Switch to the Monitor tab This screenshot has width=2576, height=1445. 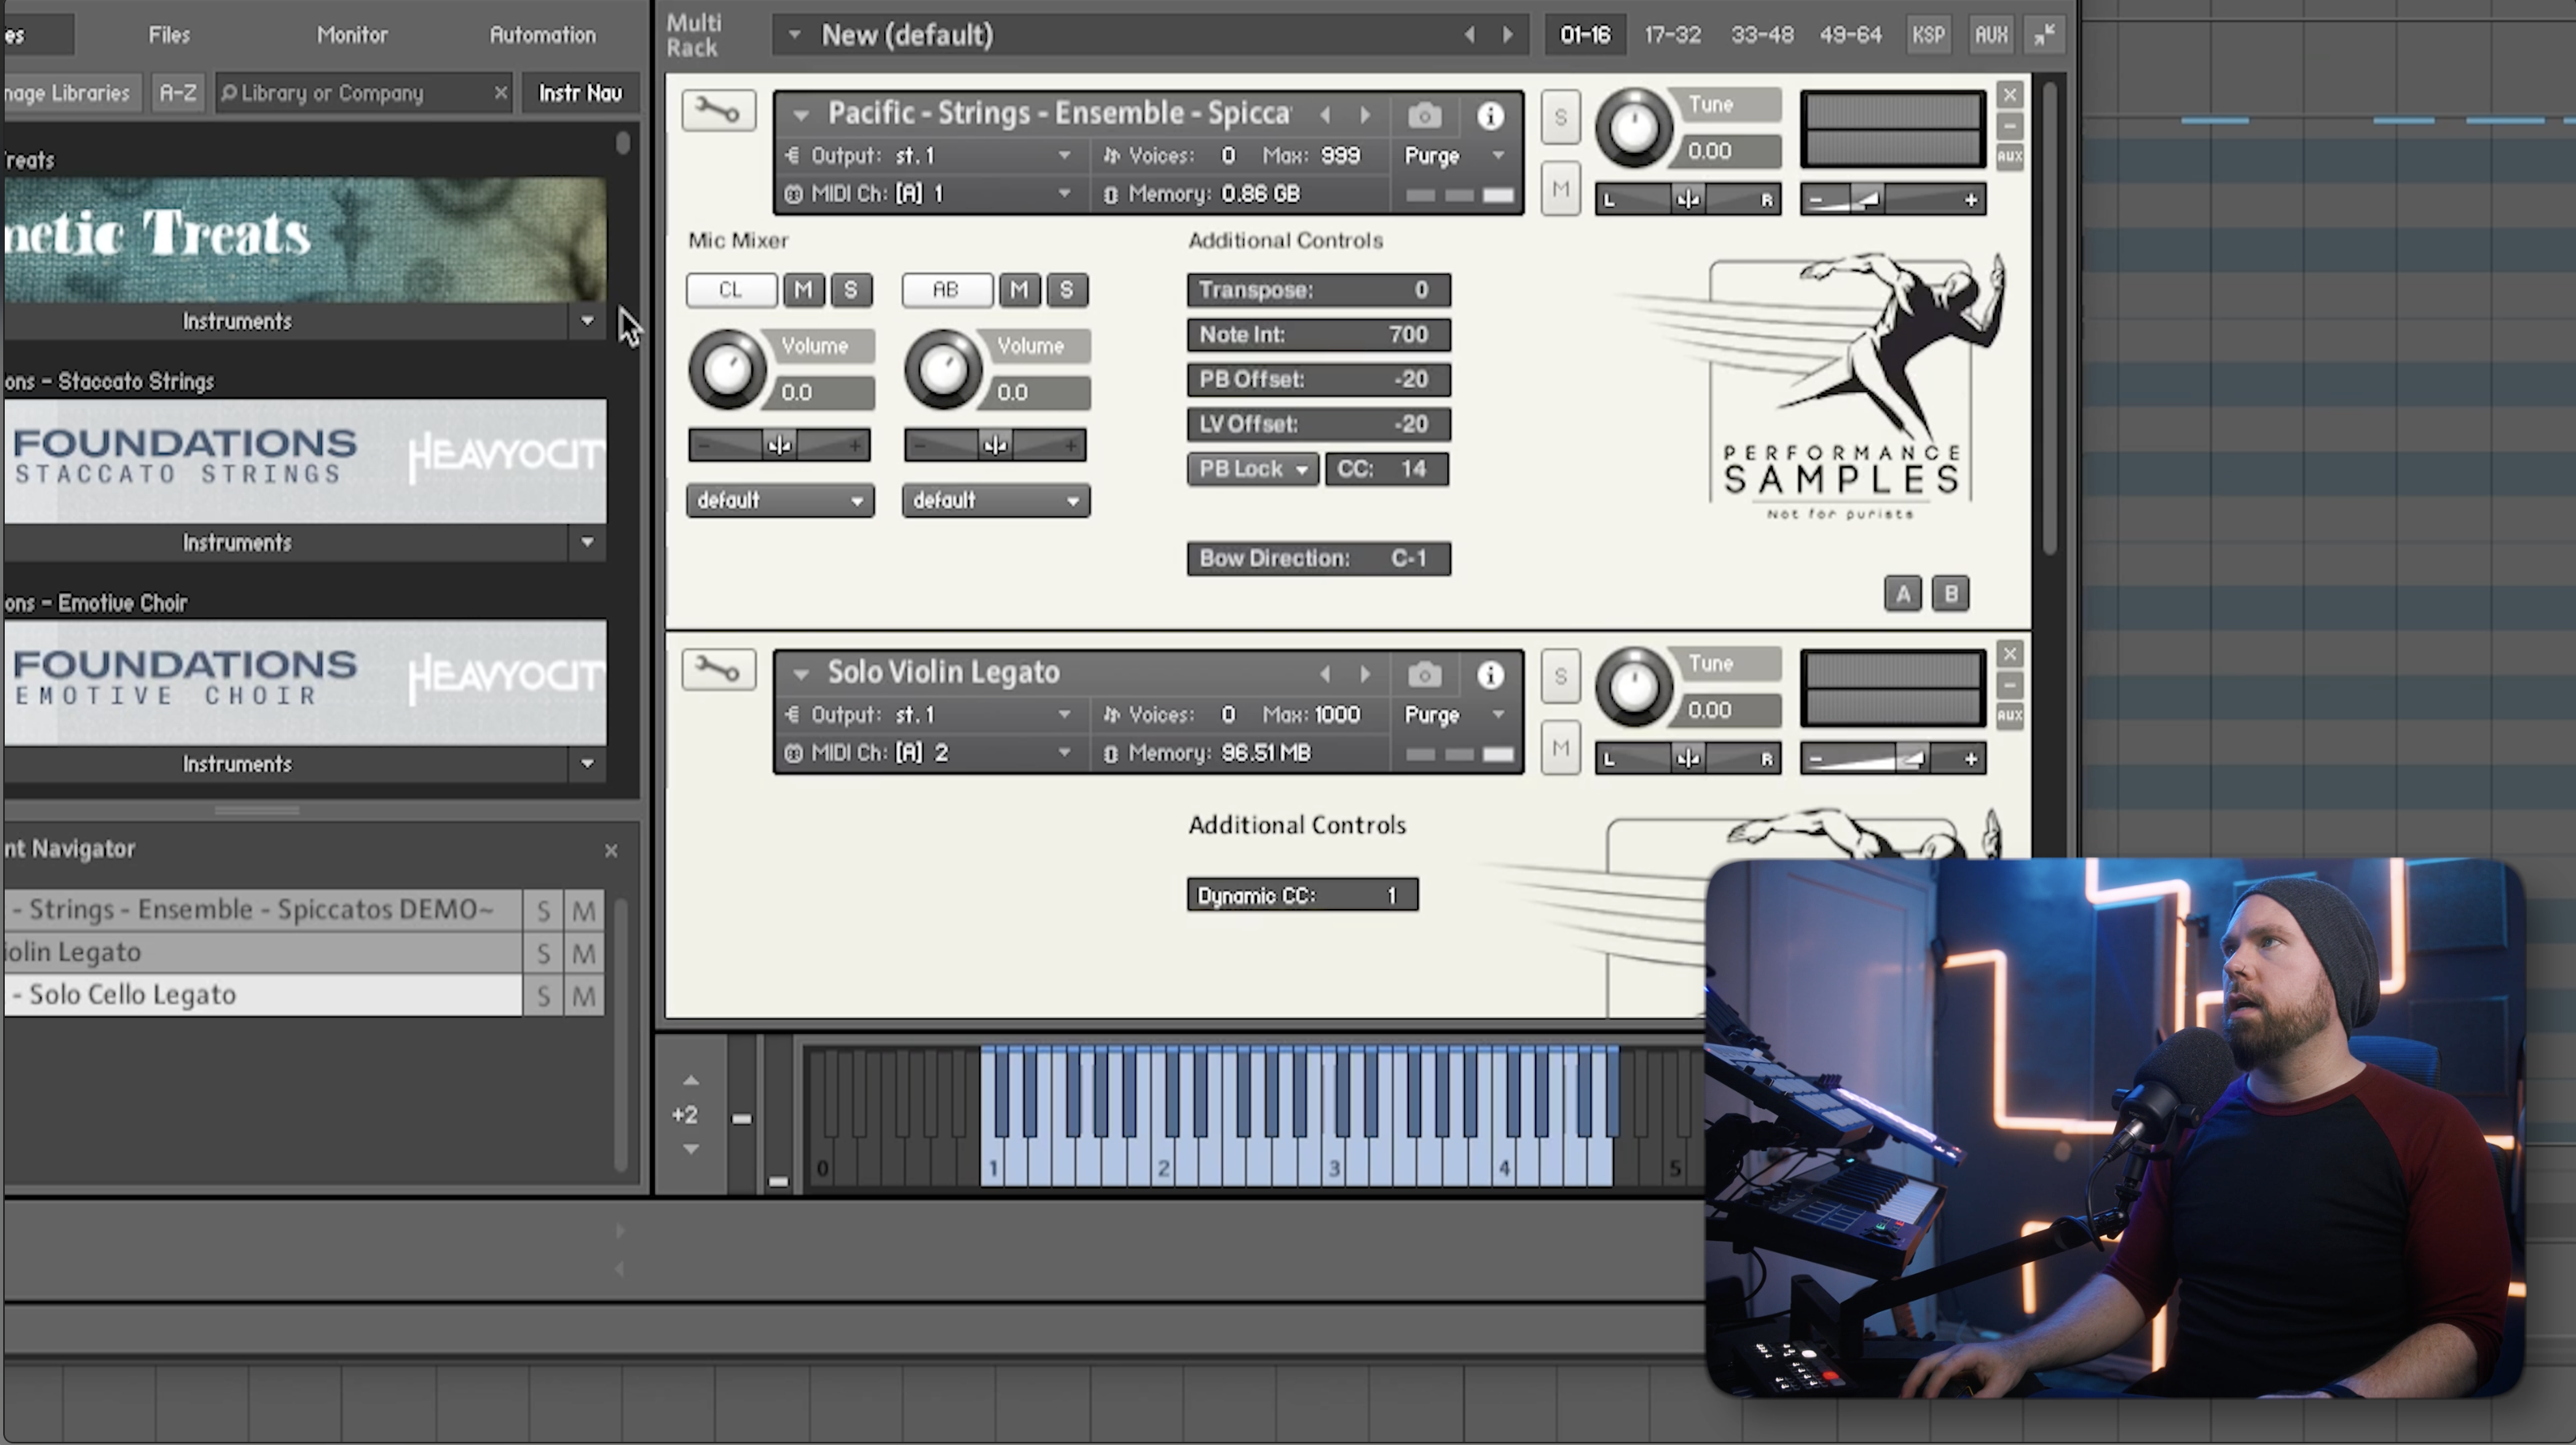click(352, 35)
